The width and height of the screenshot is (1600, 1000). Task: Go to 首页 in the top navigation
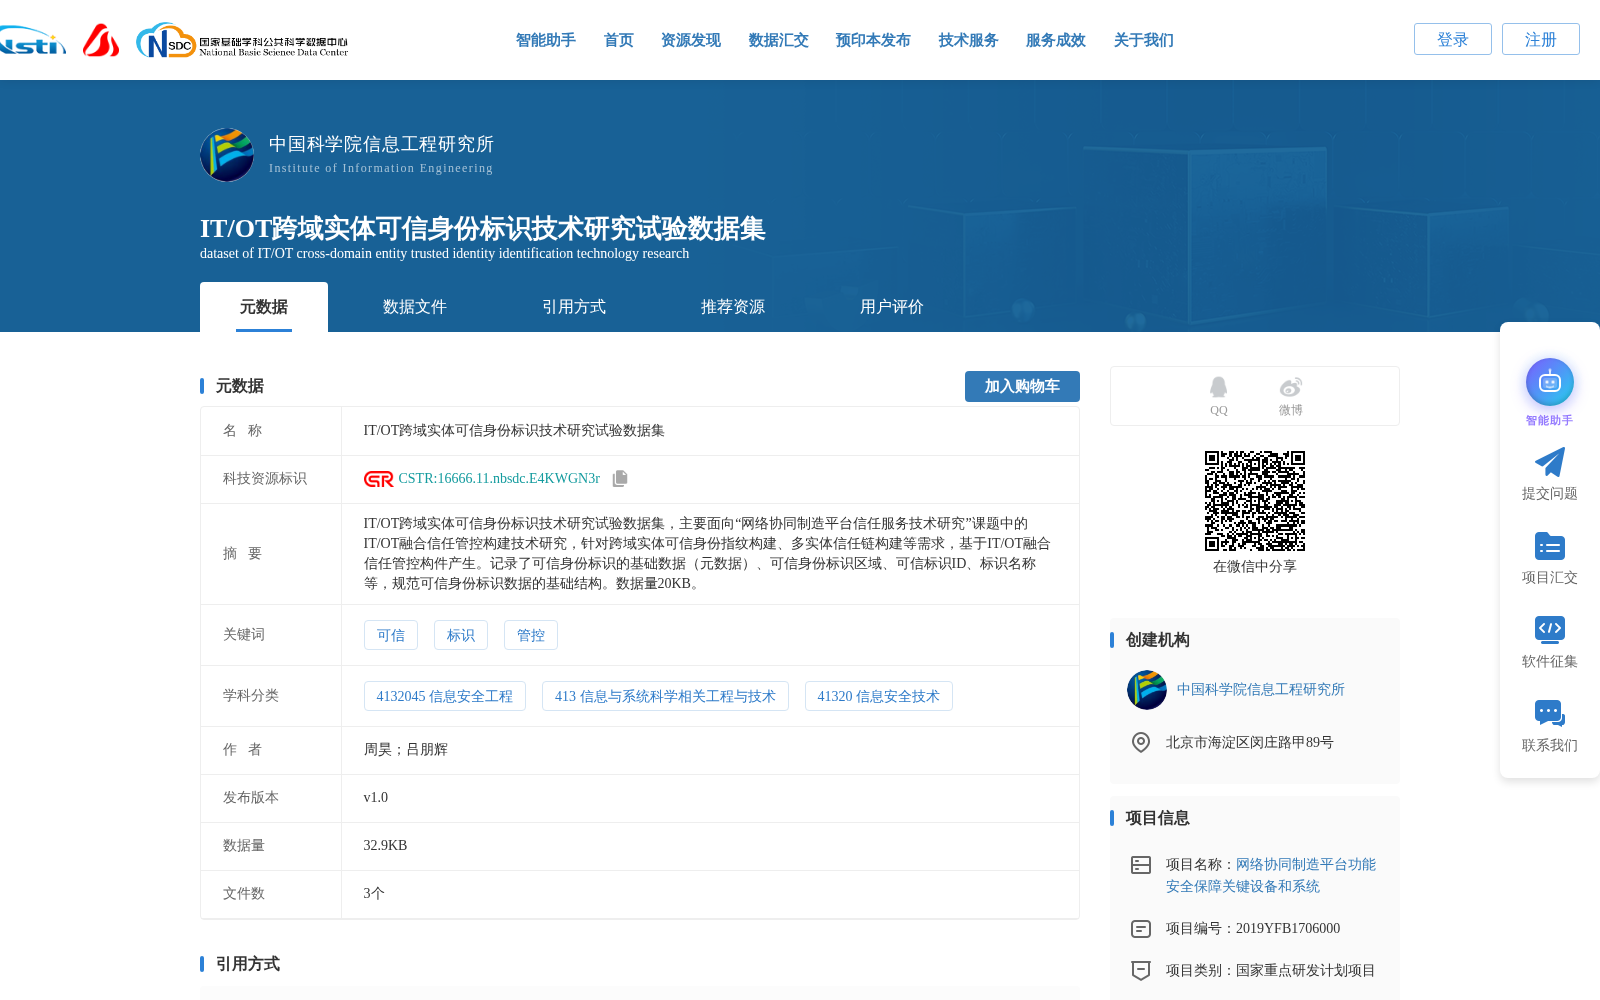point(618,40)
